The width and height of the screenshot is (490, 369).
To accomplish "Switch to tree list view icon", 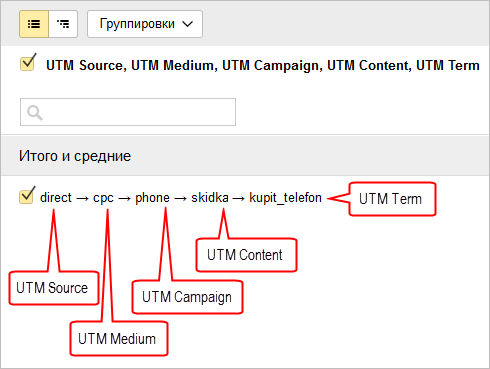I will pos(63,24).
